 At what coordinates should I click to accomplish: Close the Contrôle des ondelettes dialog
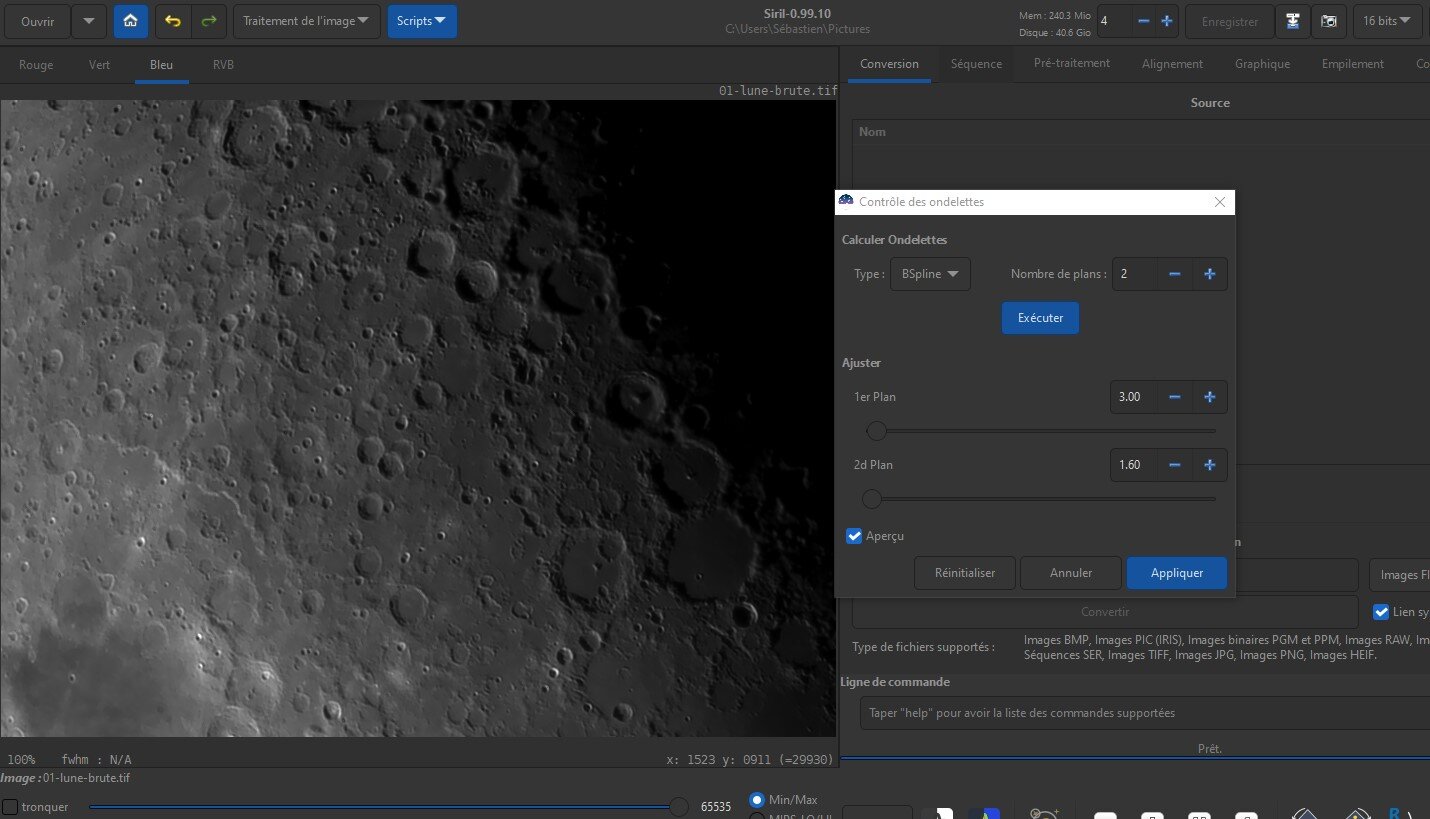1219,202
